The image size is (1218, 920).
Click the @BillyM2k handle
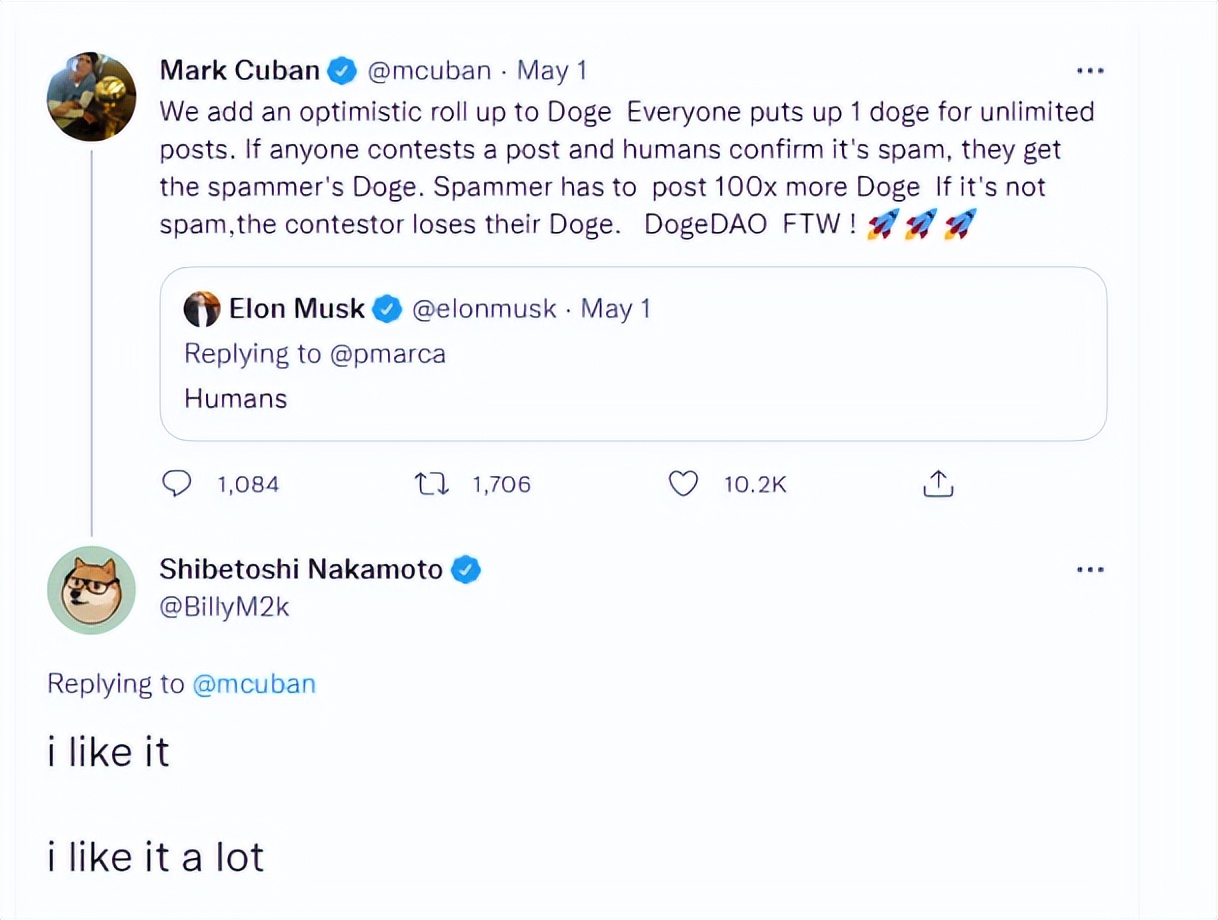pos(224,607)
